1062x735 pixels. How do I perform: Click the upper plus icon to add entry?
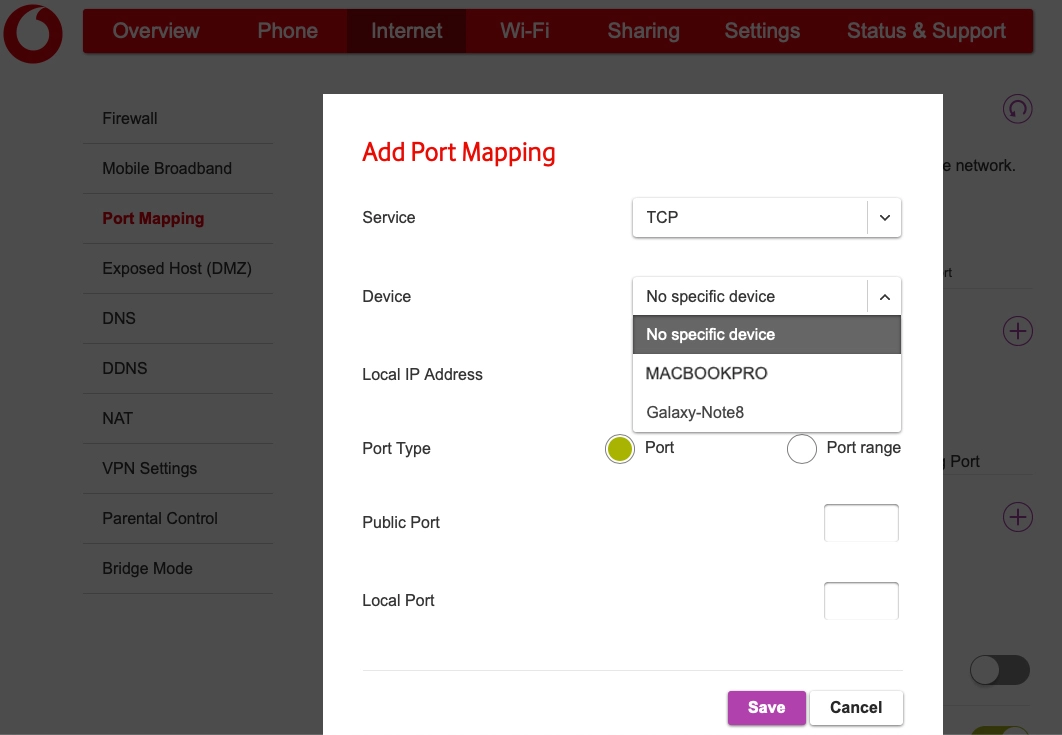coord(1017,330)
